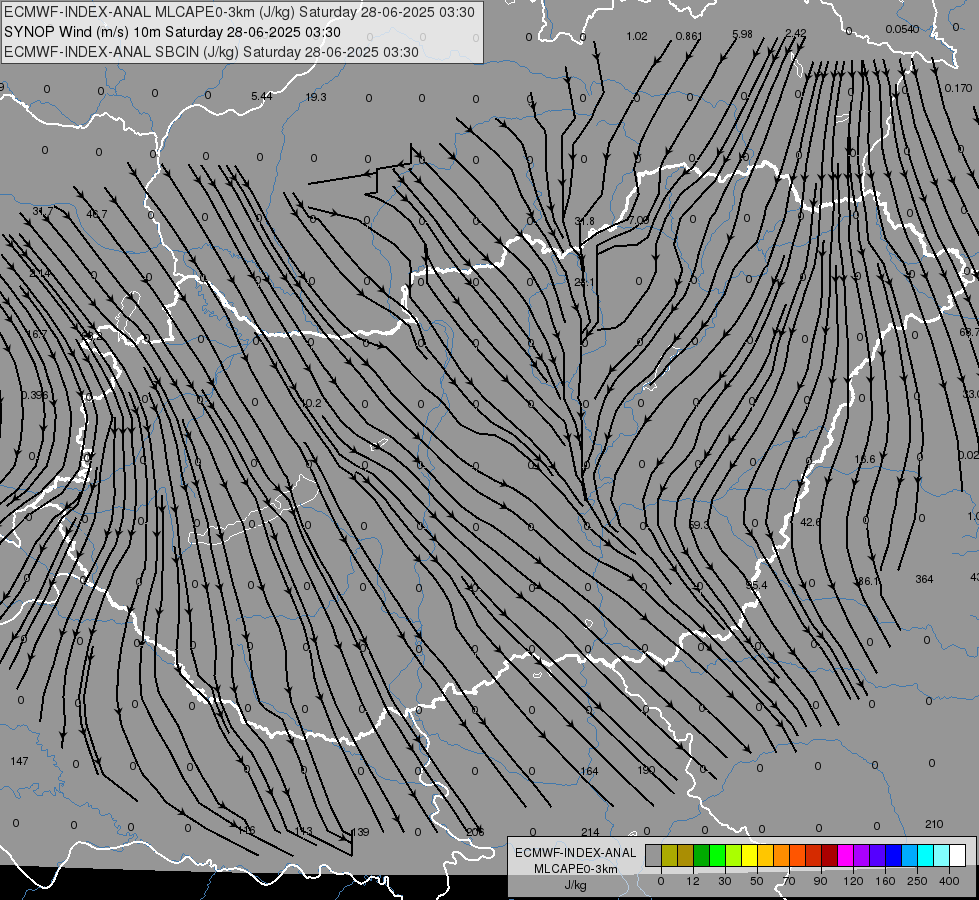
Task: Click the map value 0.0540
Action: (x=902, y=29)
